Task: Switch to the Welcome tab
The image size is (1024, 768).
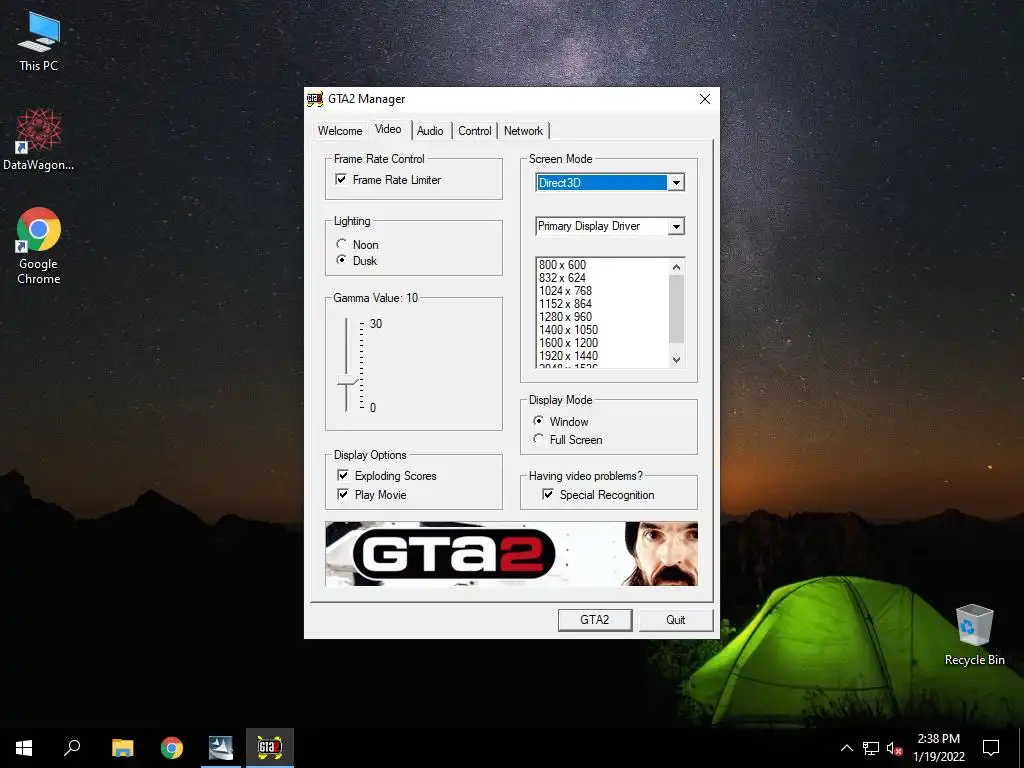Action: (340, 131)
